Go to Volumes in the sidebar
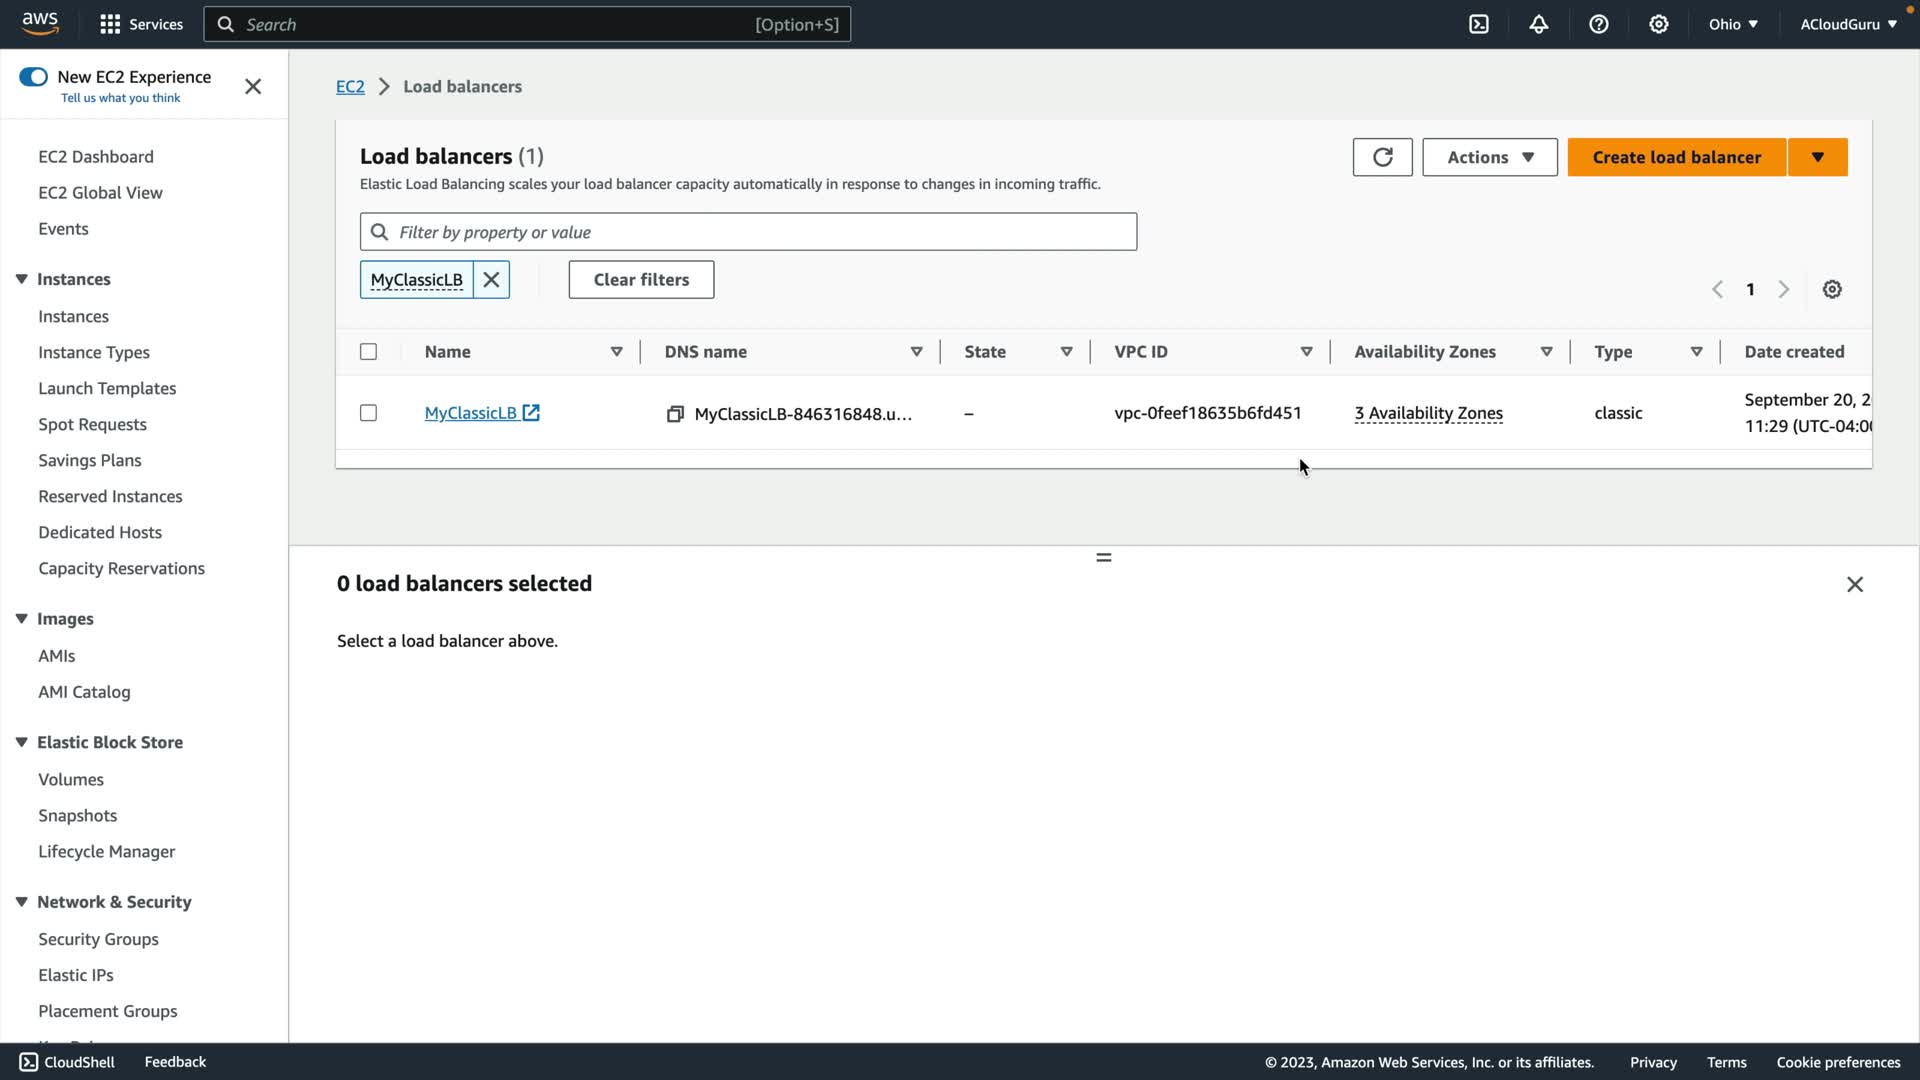 click(71, 779)
